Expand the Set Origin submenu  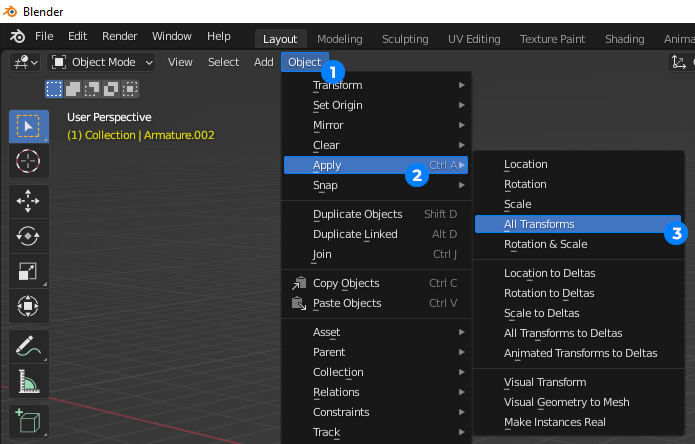coord(376,105)
